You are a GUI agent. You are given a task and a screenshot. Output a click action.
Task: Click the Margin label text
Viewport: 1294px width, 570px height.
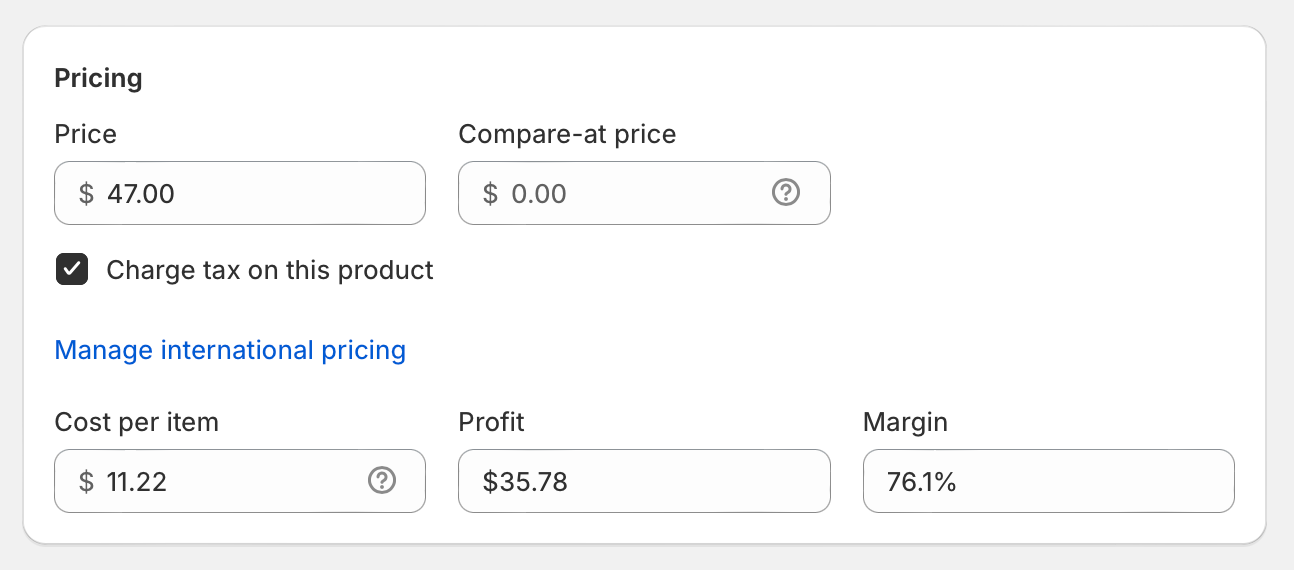coord(905,422)
